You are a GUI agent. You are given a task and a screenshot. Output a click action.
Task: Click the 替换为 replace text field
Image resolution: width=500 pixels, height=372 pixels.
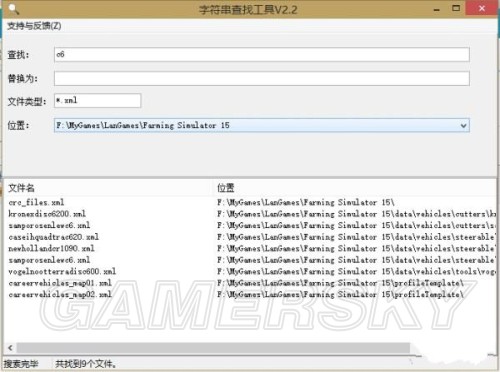click(x=262, y=79)
